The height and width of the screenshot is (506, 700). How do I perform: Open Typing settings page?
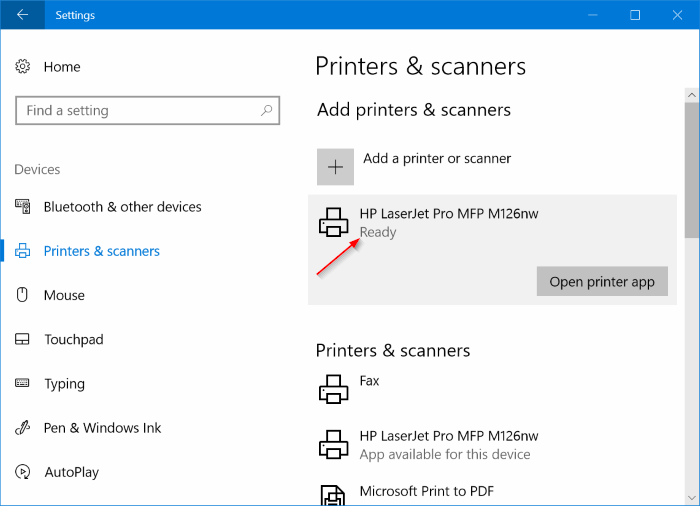click(64, 384)
